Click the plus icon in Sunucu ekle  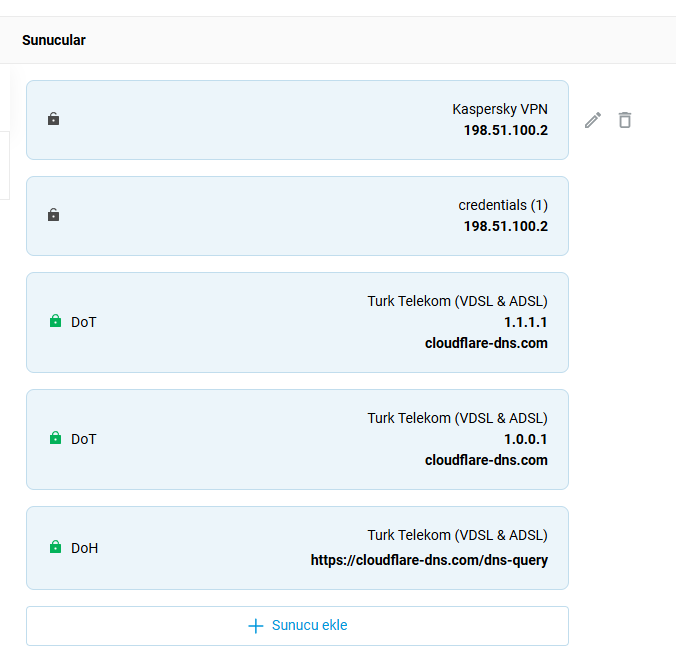pos(256,626)
